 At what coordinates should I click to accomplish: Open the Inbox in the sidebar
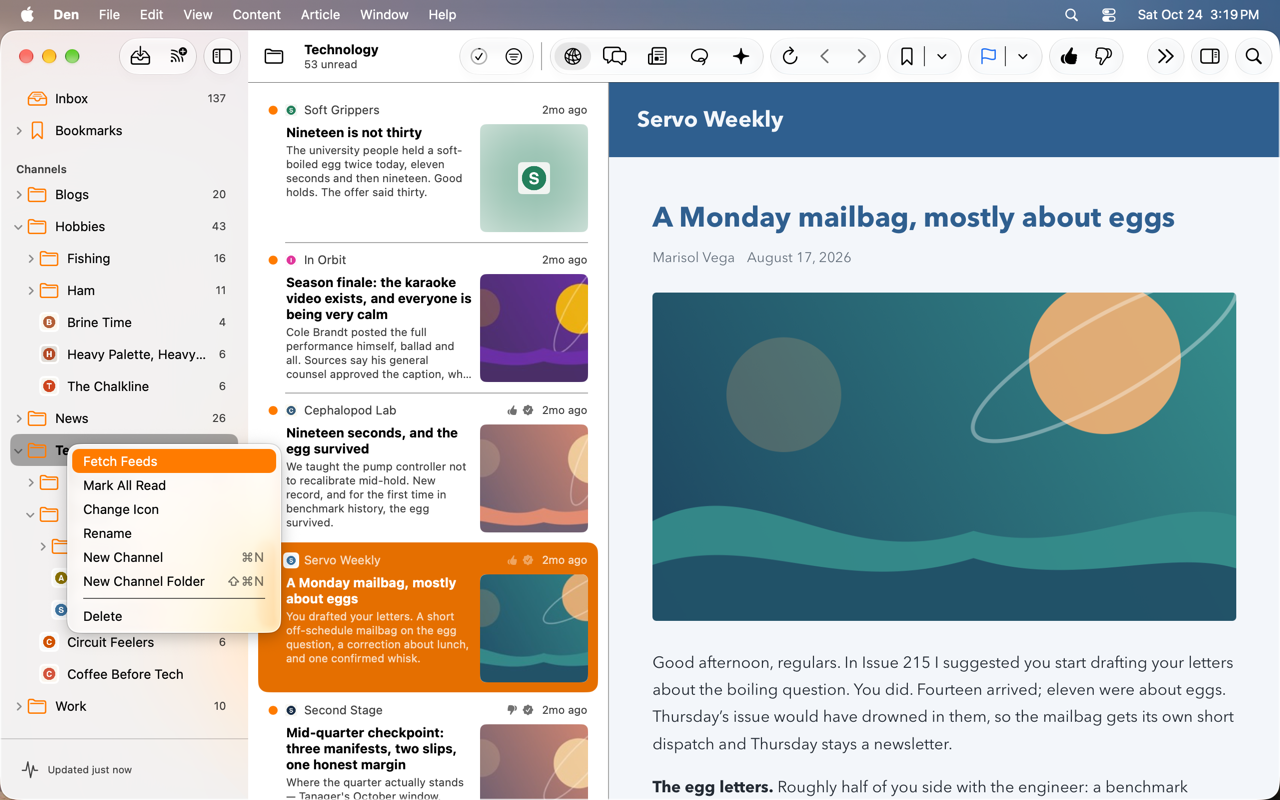[x=124, y=99]
